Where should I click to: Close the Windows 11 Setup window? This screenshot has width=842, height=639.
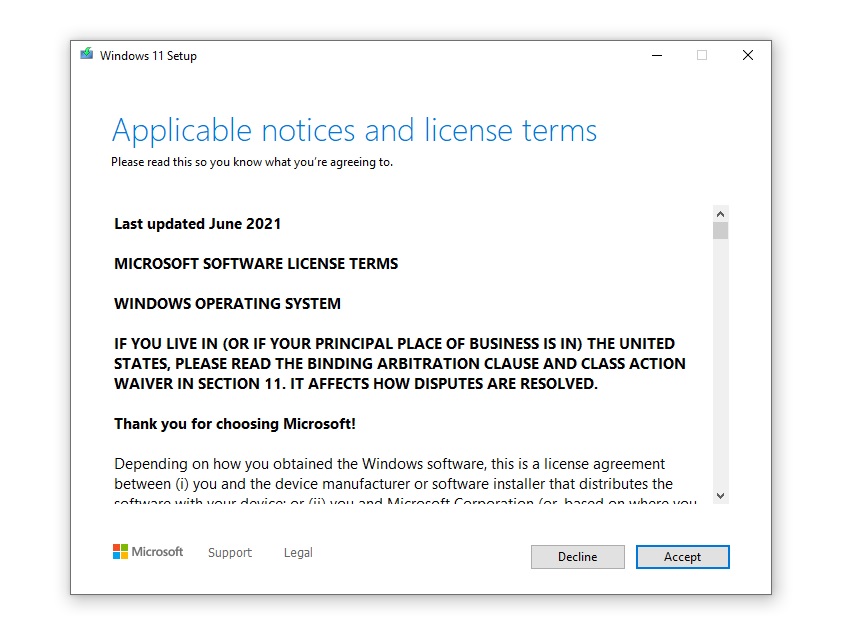tap(747, 55)
